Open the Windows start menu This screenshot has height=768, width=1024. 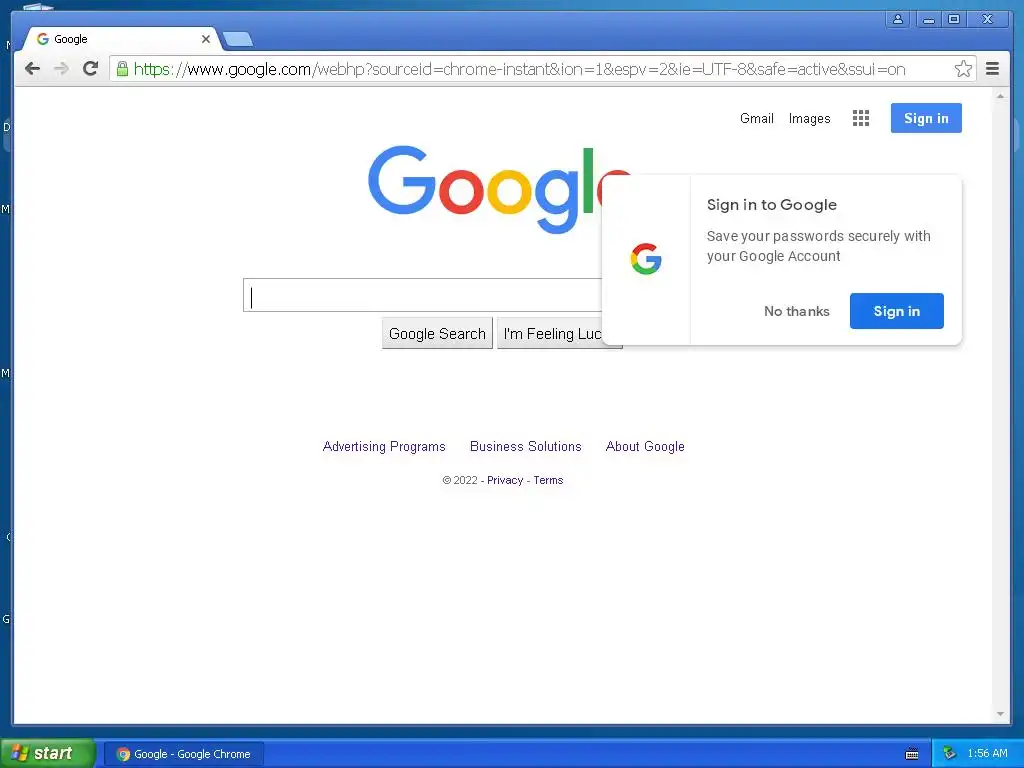pos(47,753)
